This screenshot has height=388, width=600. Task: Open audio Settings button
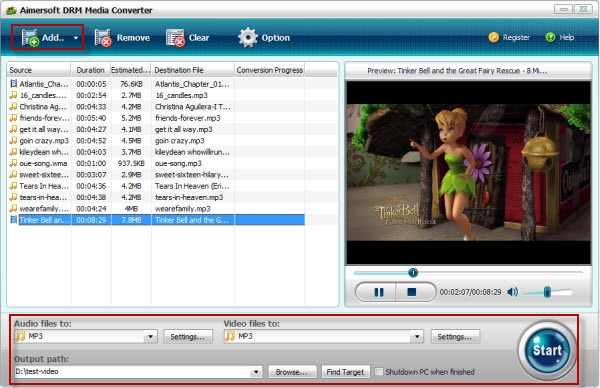pos(188,337)
